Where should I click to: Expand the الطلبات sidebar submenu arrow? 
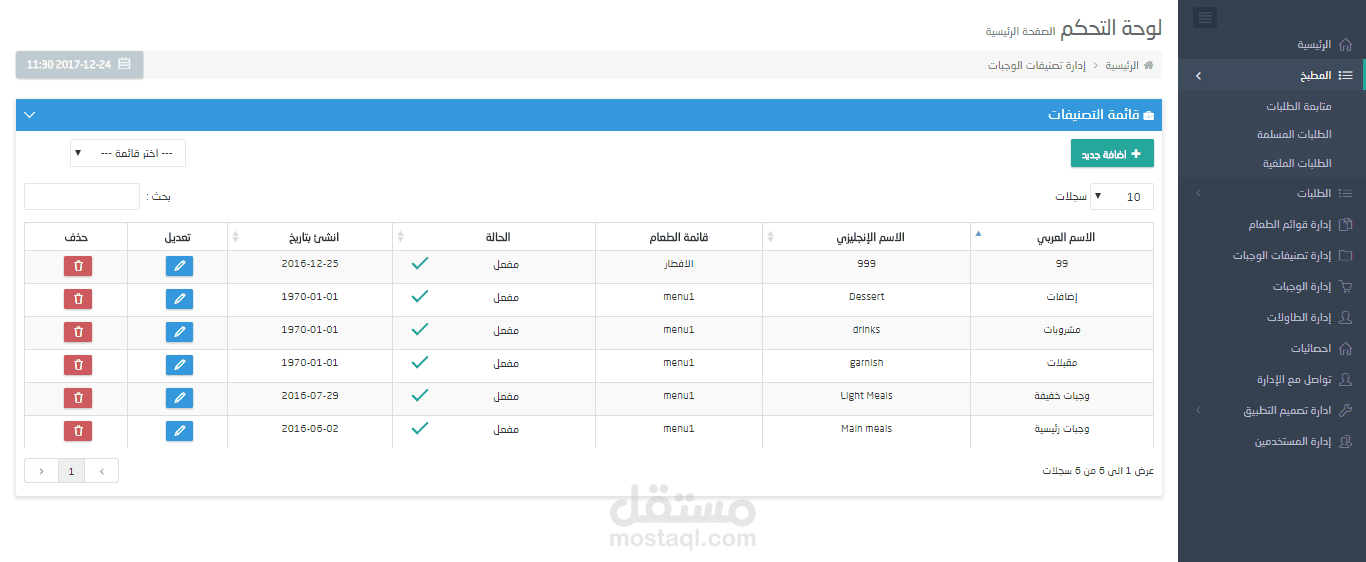tap(1198, 193)
